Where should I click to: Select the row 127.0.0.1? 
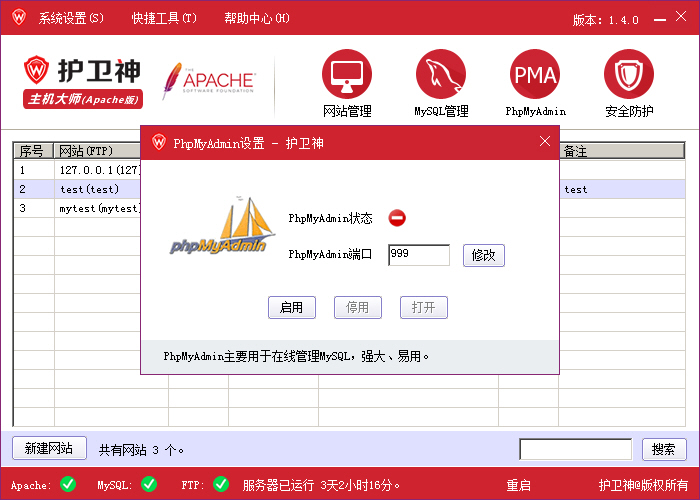click(x=77, y=170)
